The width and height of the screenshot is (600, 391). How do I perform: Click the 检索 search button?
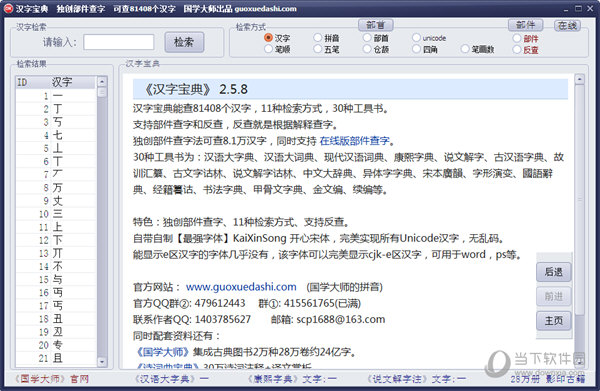(x=184, y=42)
